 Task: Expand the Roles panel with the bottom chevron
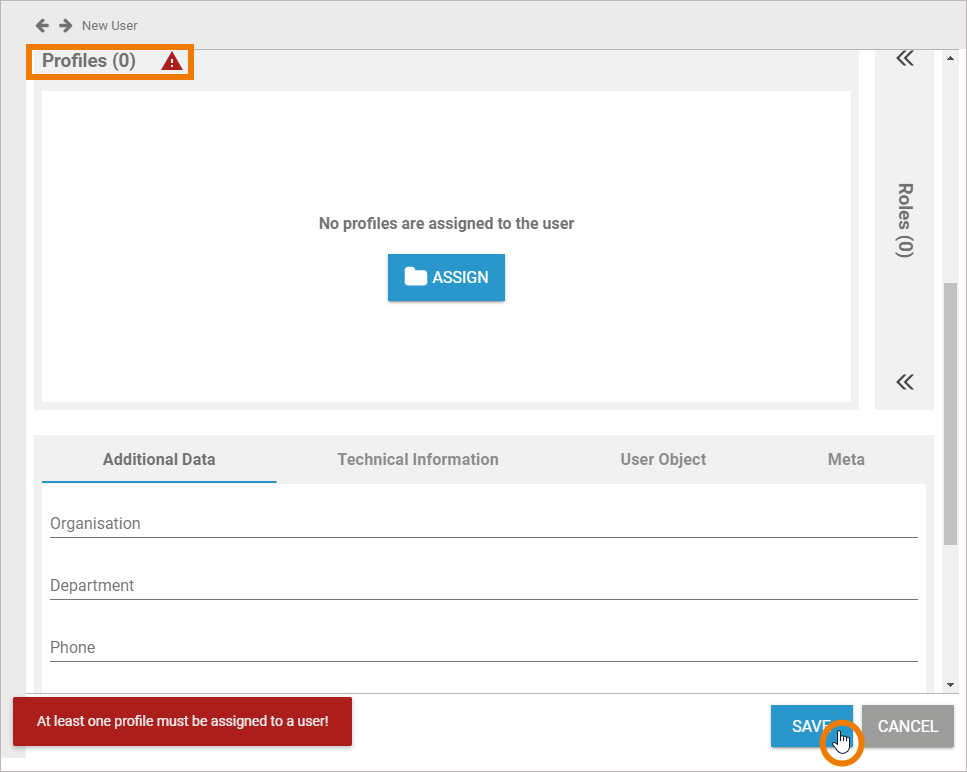[x=903, y=382]
